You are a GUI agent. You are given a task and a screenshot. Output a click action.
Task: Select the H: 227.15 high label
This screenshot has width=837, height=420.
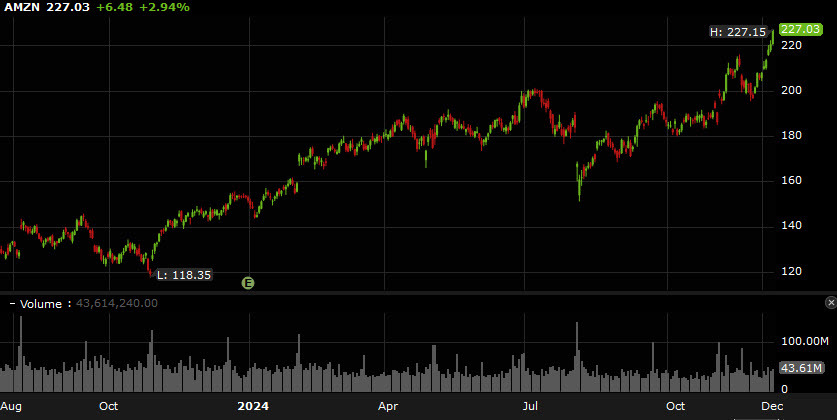(738, 32)
